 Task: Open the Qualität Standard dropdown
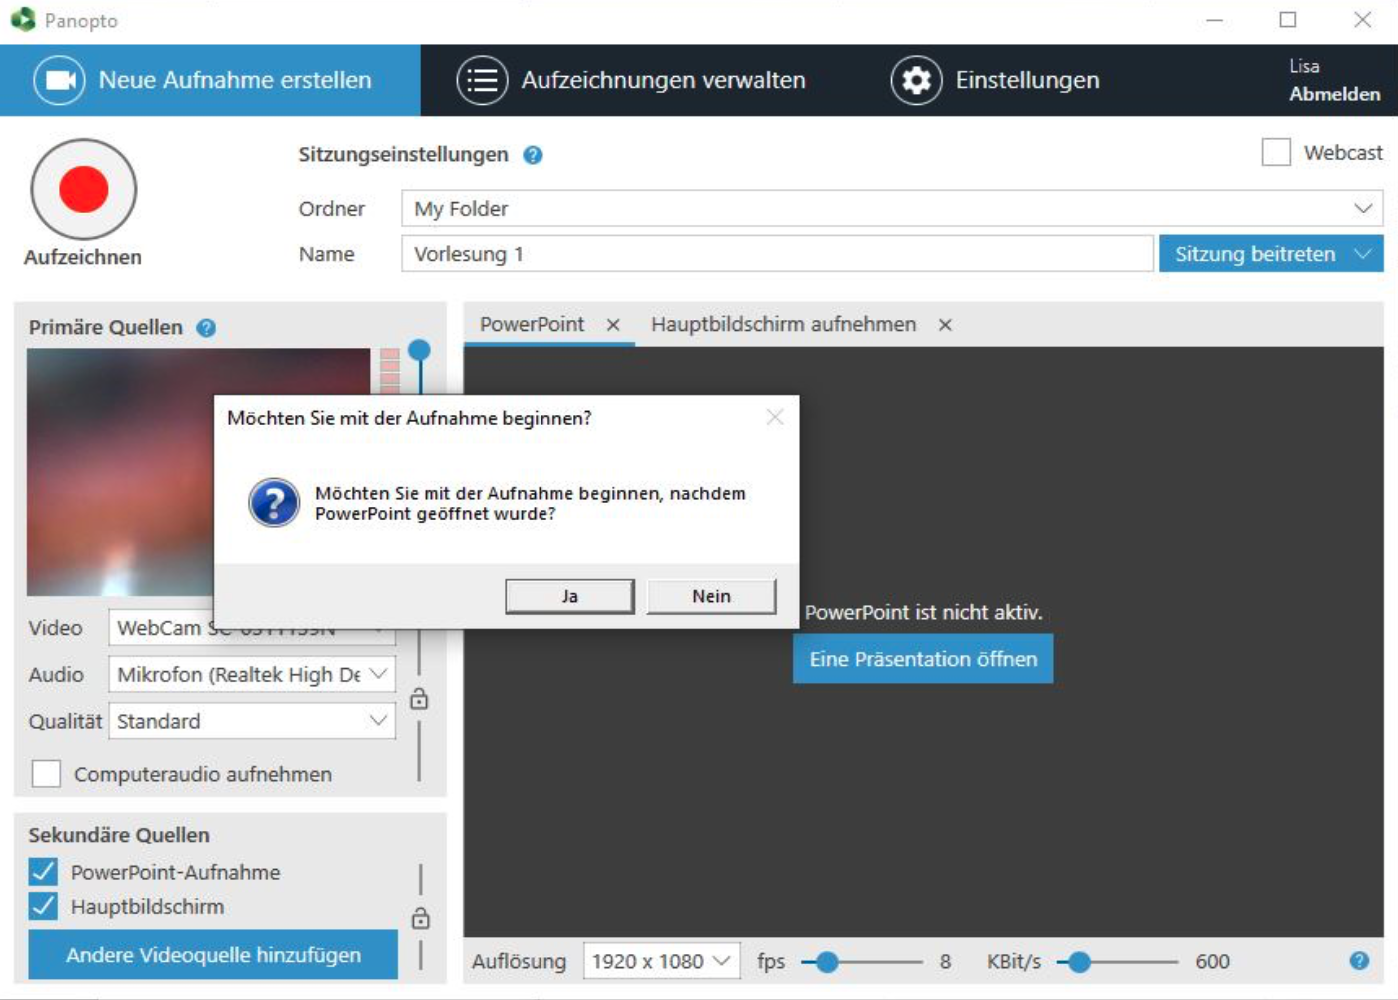point(252,721)
